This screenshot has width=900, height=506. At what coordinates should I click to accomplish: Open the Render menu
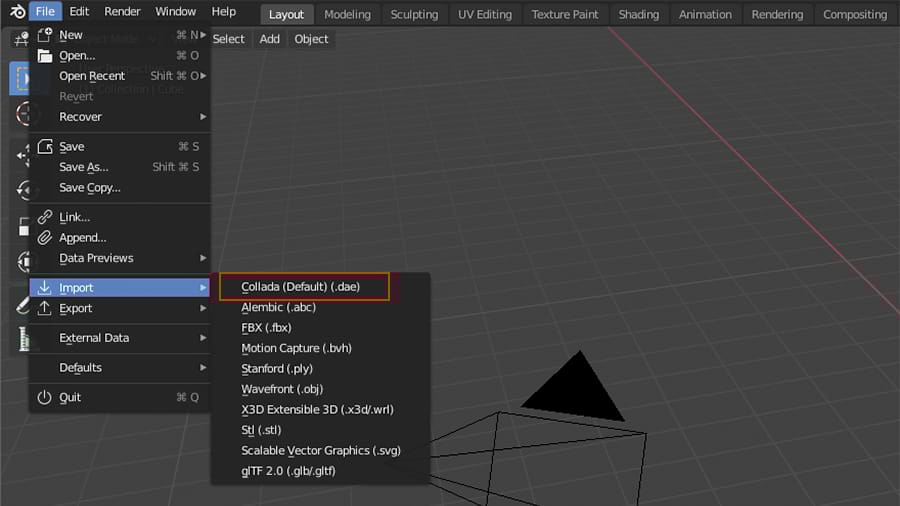pos(122,11)
